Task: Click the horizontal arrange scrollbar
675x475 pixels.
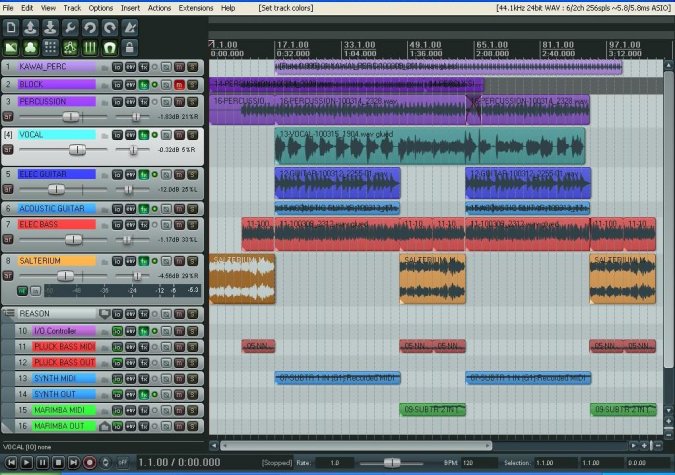Action: 356,446
